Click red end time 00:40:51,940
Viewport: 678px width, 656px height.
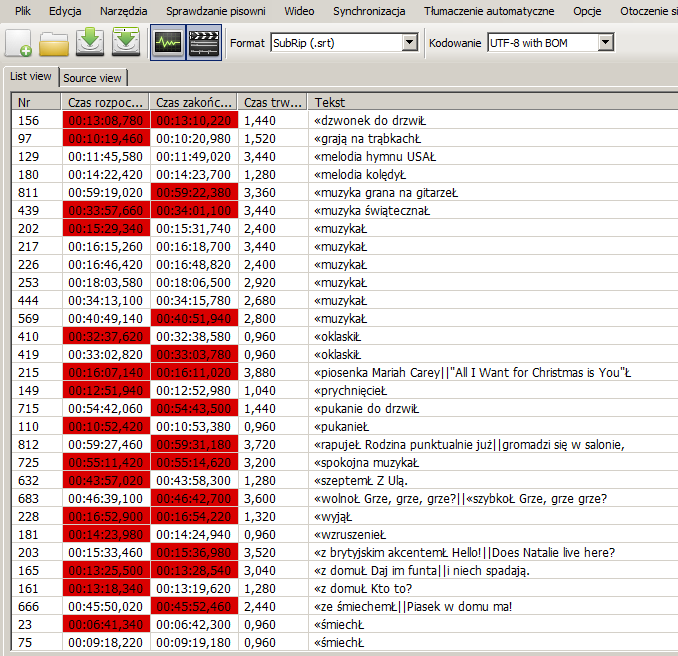tap(194, 319)
